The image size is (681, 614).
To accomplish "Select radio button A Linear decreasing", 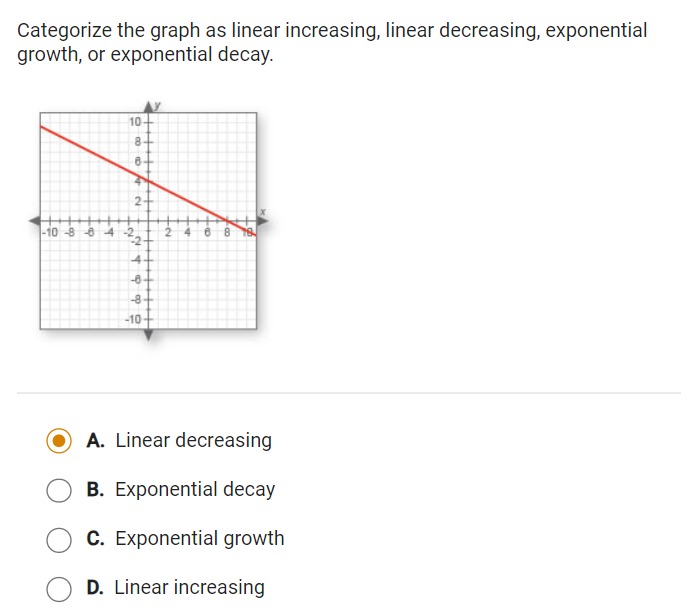I will pos(59,441).
